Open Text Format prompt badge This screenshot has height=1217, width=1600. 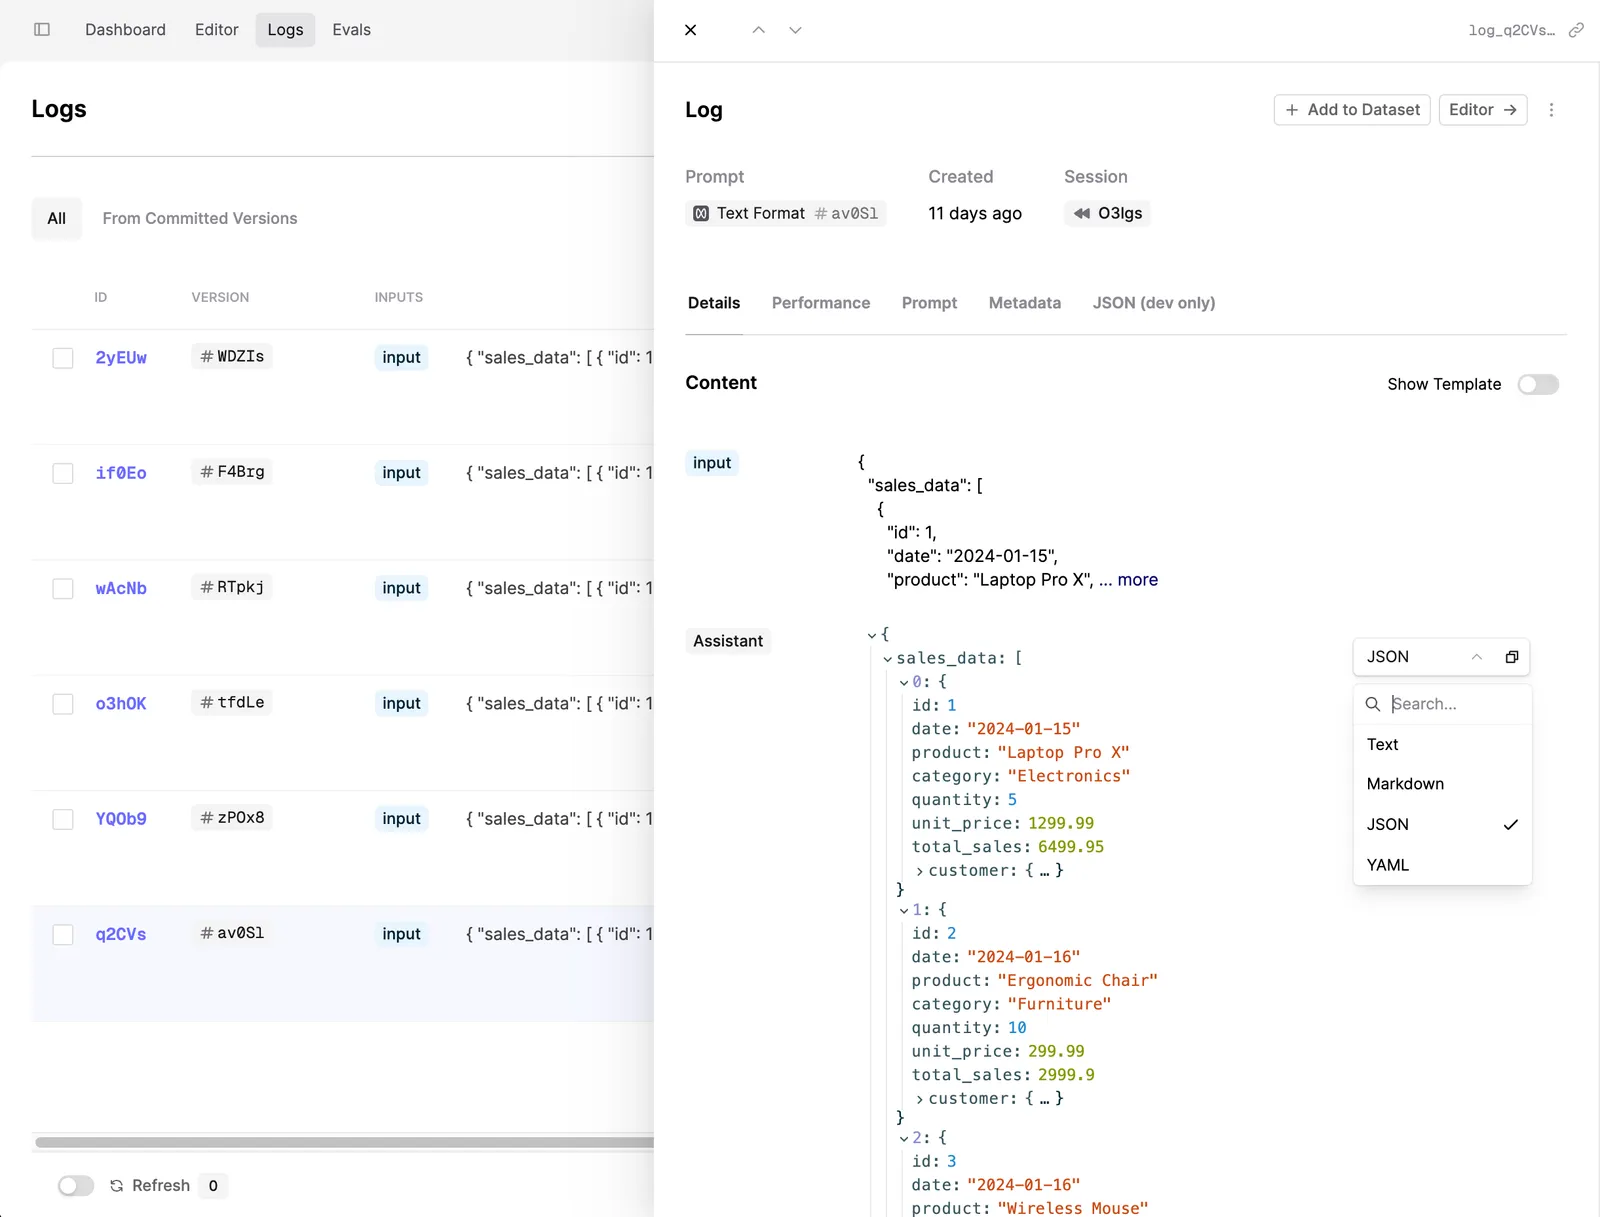pos(786,213)
